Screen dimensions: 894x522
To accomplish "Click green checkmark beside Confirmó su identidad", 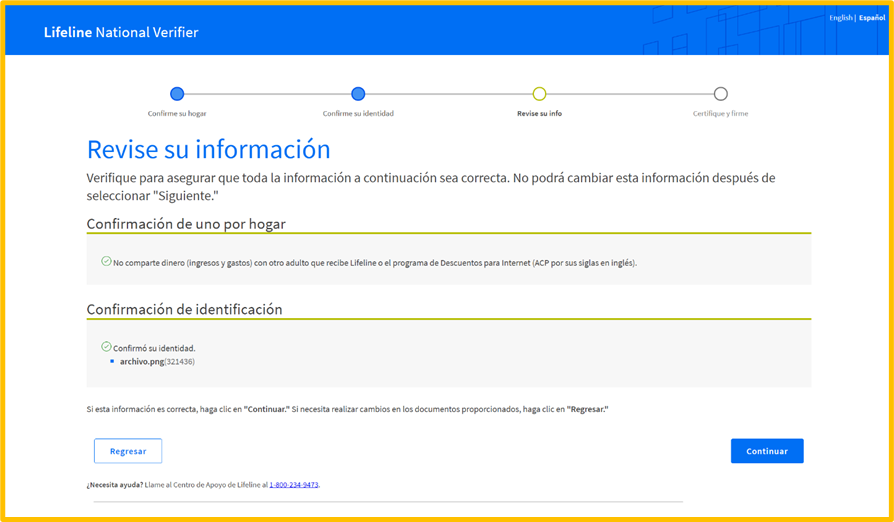I will pyautogui.click(x=106, y=346).
